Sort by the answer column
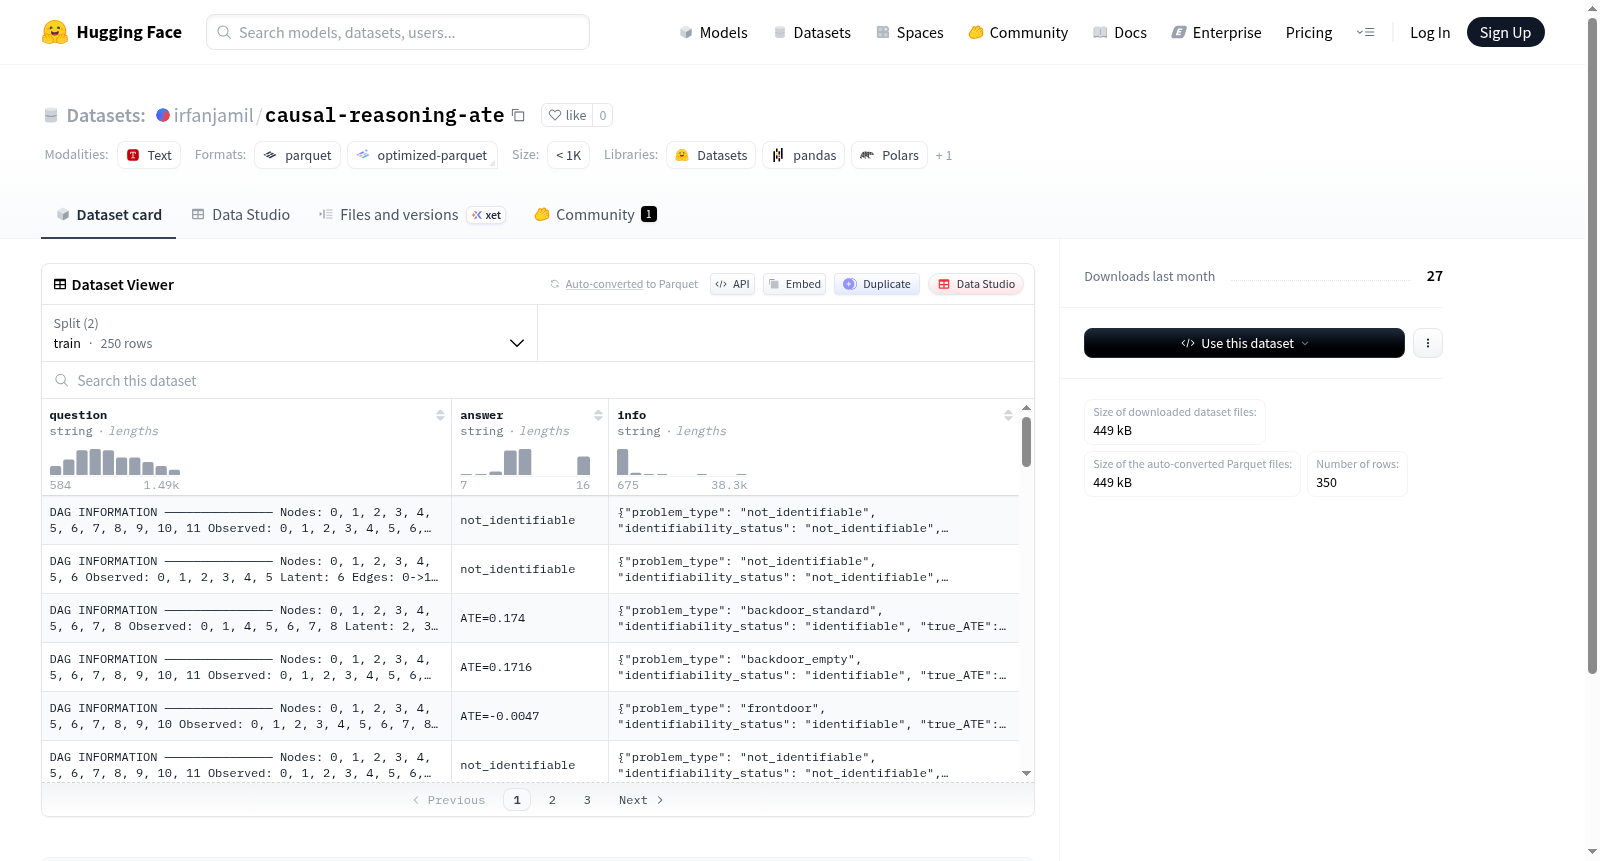Image resolution: width=1600 pixels, height=861 pixels. click(598, 415)
